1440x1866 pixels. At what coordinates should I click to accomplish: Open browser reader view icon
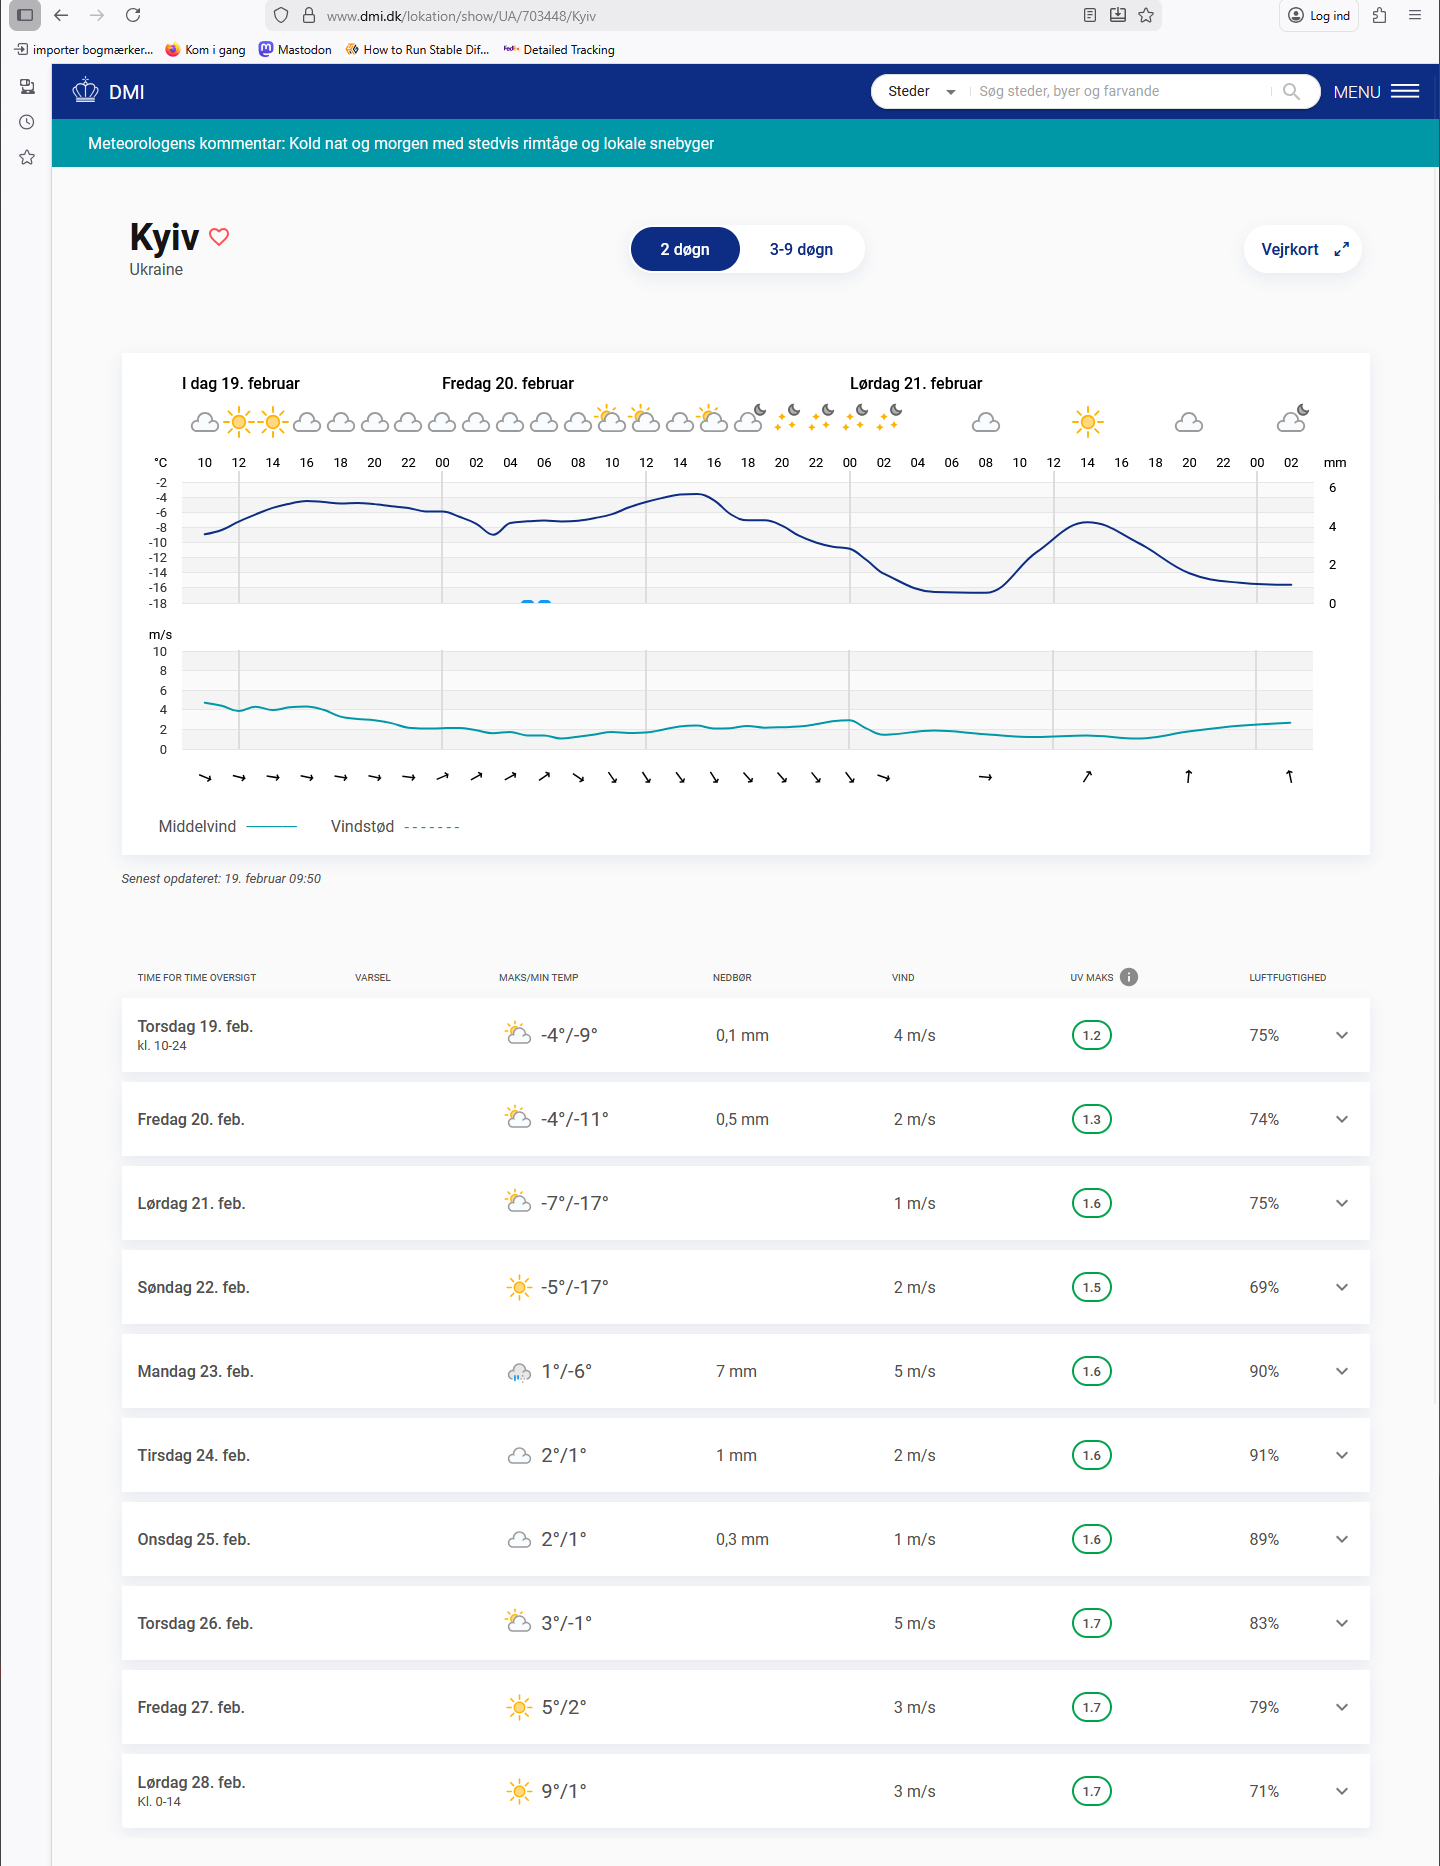pyautogui.click(x=1090, y=15)
